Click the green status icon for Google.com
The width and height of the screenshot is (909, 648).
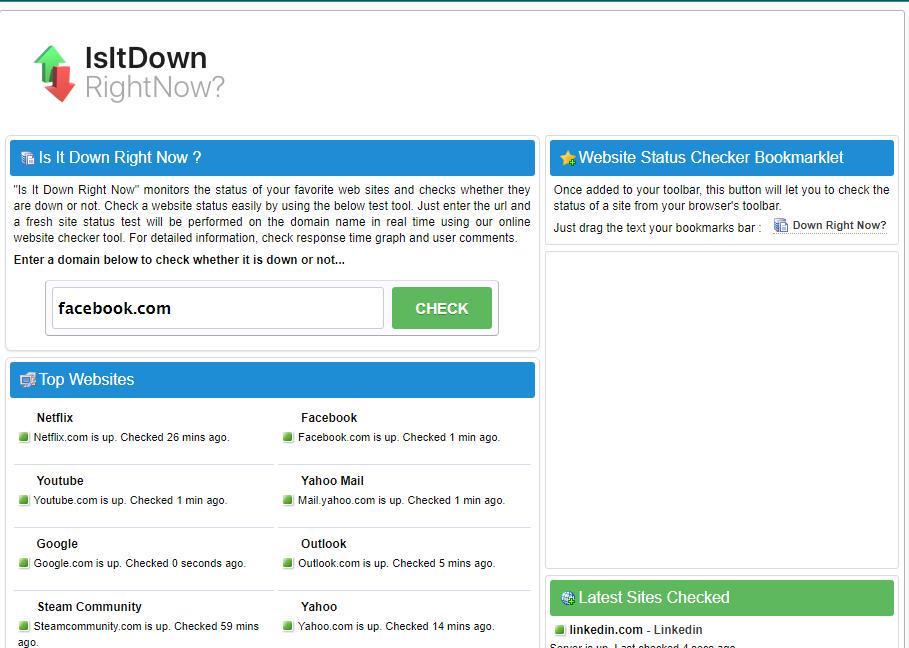pos(24,563)
